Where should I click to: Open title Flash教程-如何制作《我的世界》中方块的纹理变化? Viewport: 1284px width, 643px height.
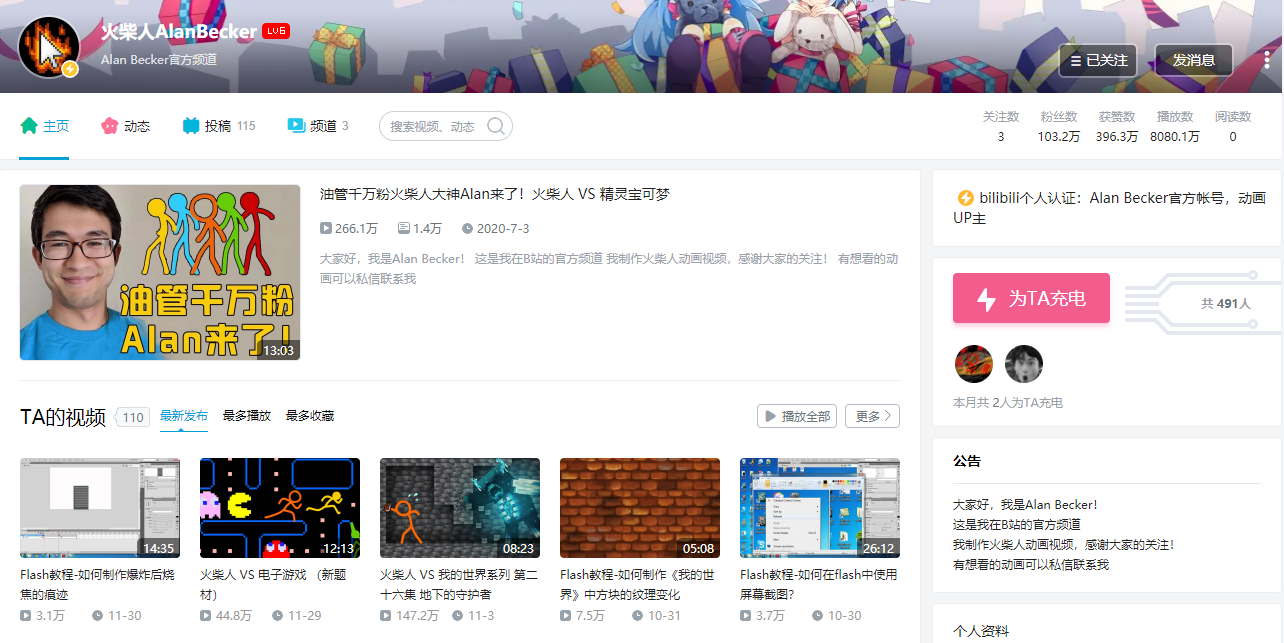point(638,584)
